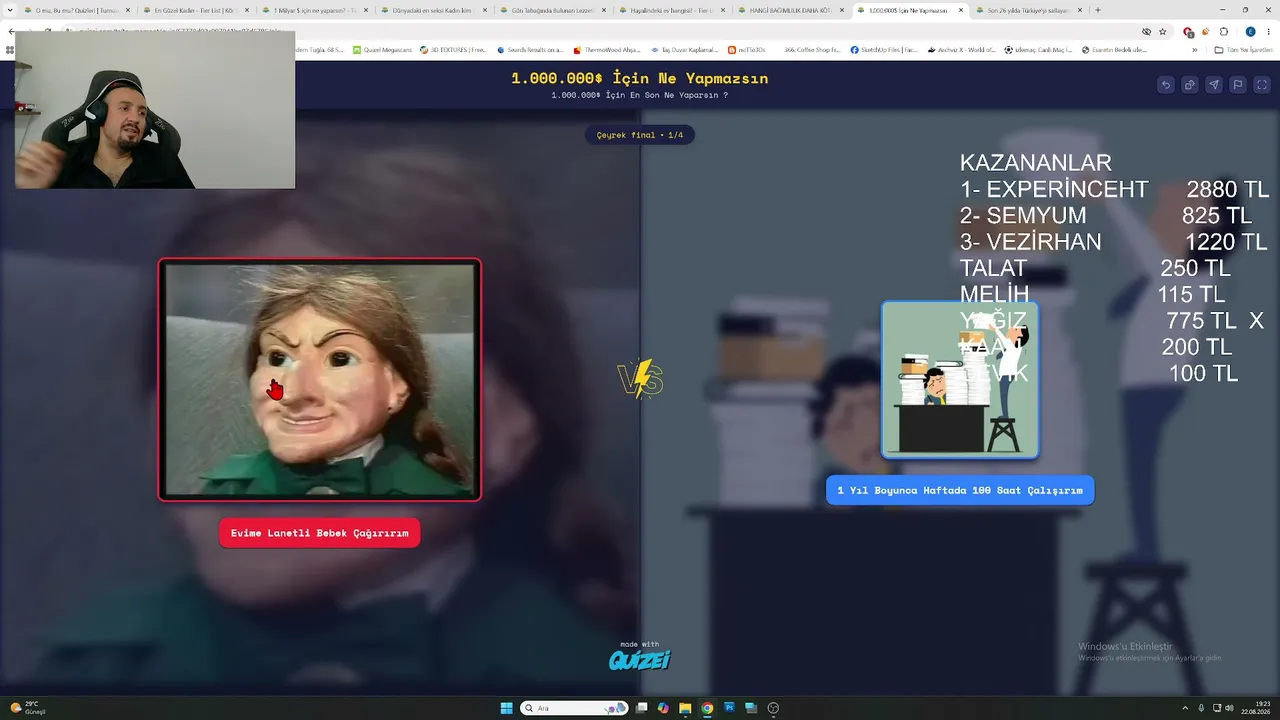Expand the bookmarks overflow chevron
This screenshot has height=720, width=1280.
1194,49
